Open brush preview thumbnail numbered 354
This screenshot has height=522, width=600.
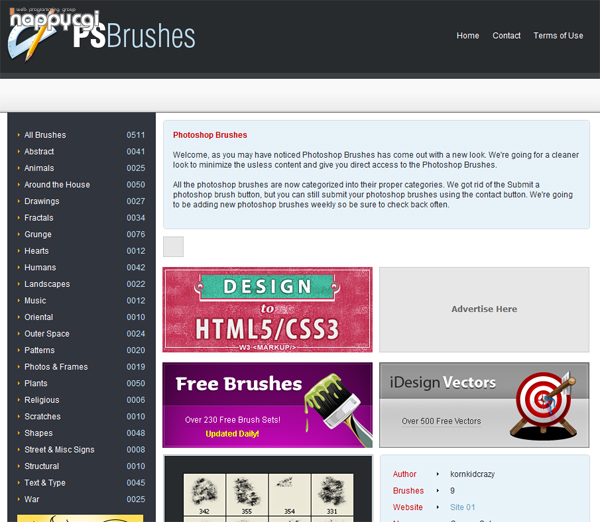290,494
